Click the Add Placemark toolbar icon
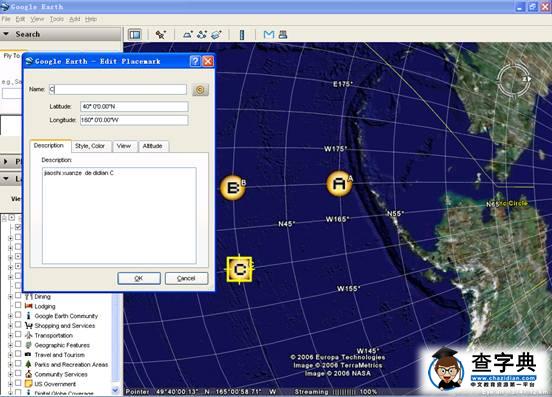The image size is (552, 397). tap(161, 34)
